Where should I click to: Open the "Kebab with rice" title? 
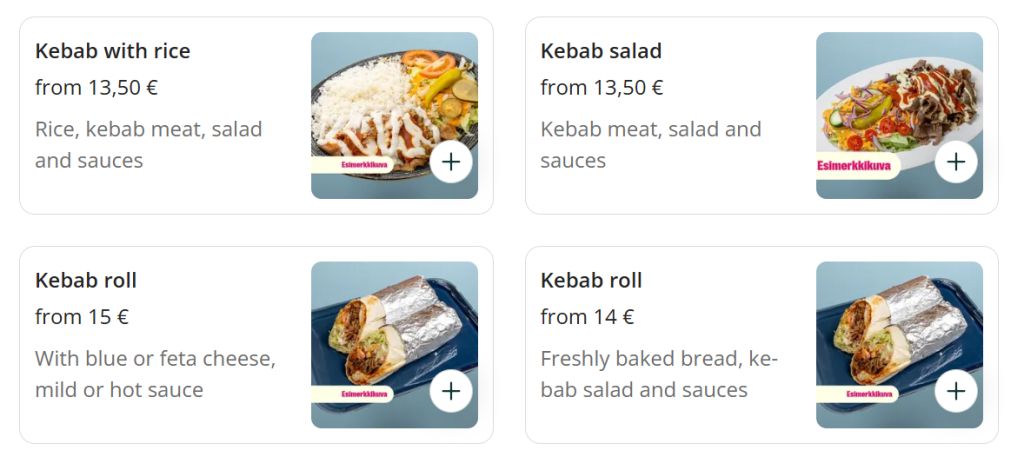[x=112, y=51]
